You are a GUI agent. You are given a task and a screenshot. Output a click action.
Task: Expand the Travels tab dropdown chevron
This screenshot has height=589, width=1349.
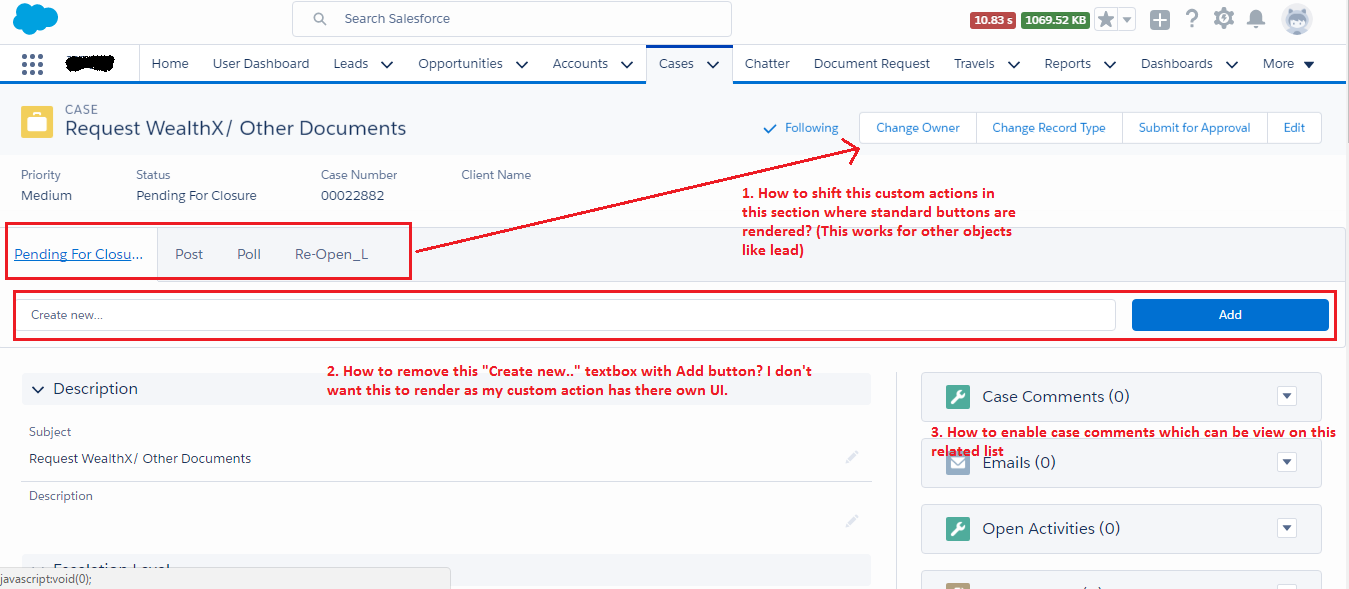click(1013, 64)
